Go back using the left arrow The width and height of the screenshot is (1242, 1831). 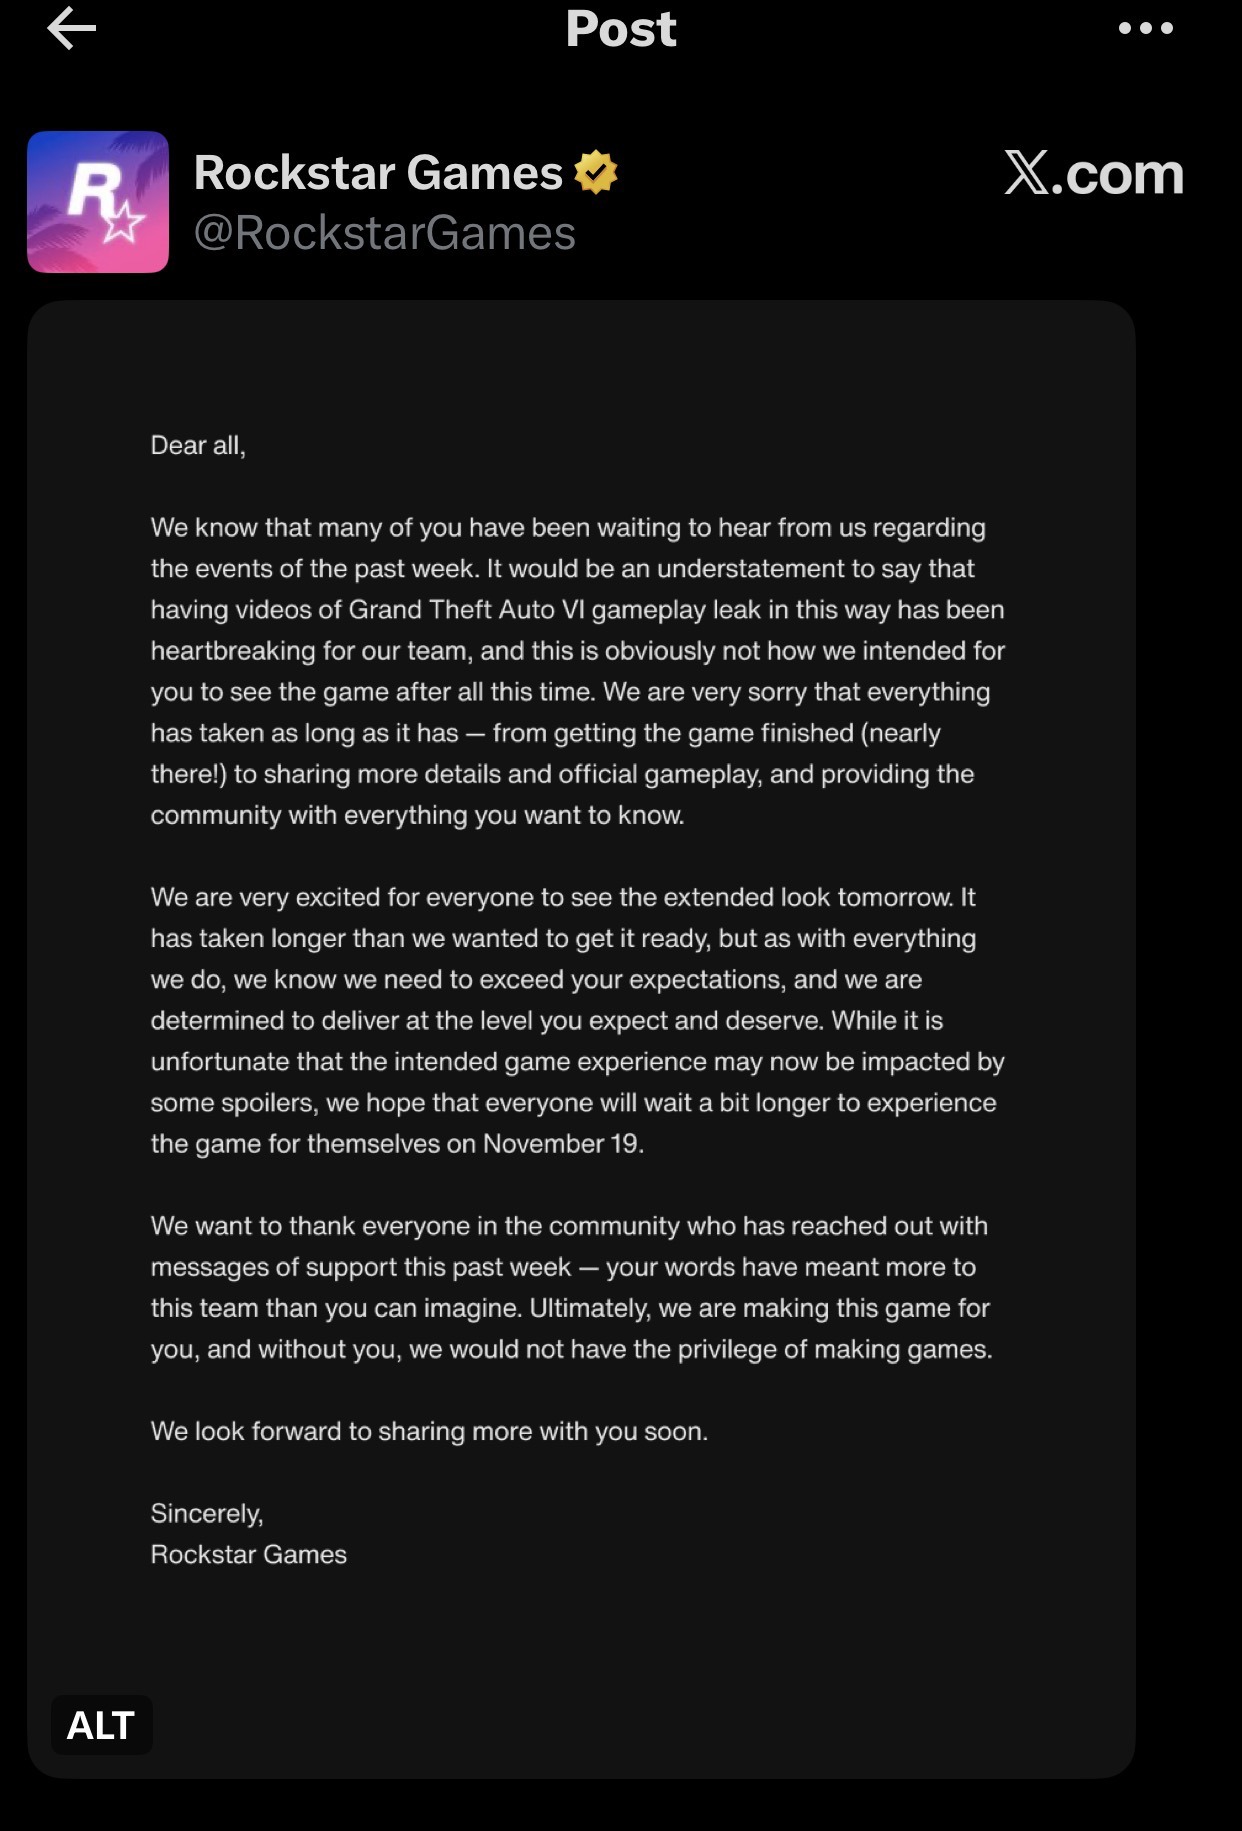point(71,28)
